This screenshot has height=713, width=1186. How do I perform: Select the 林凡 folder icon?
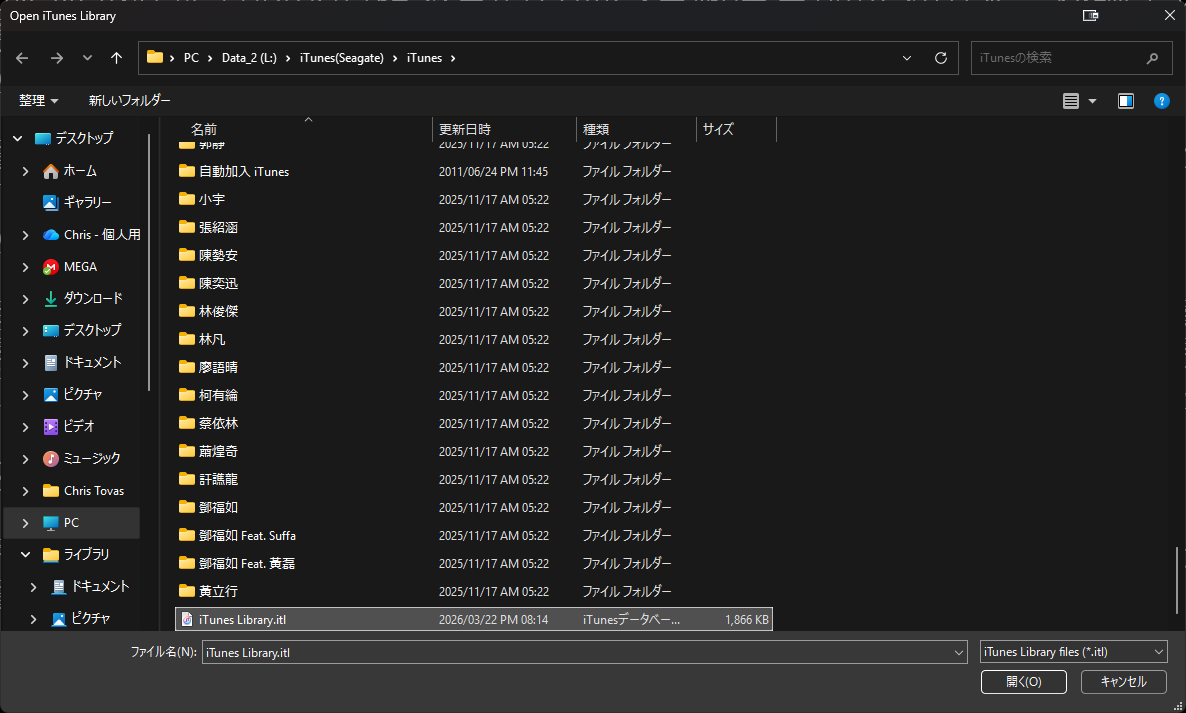coord(187,339)
